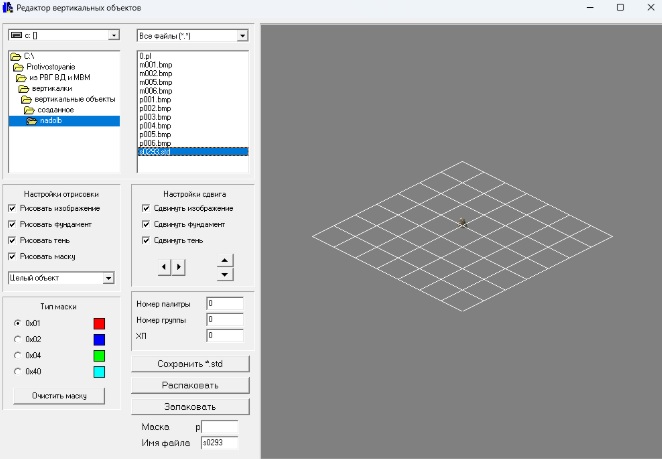The height and width of the screenshot is (459, 662).
Task: Click the shift-down arrow button
Action: [x=225, y=274]
